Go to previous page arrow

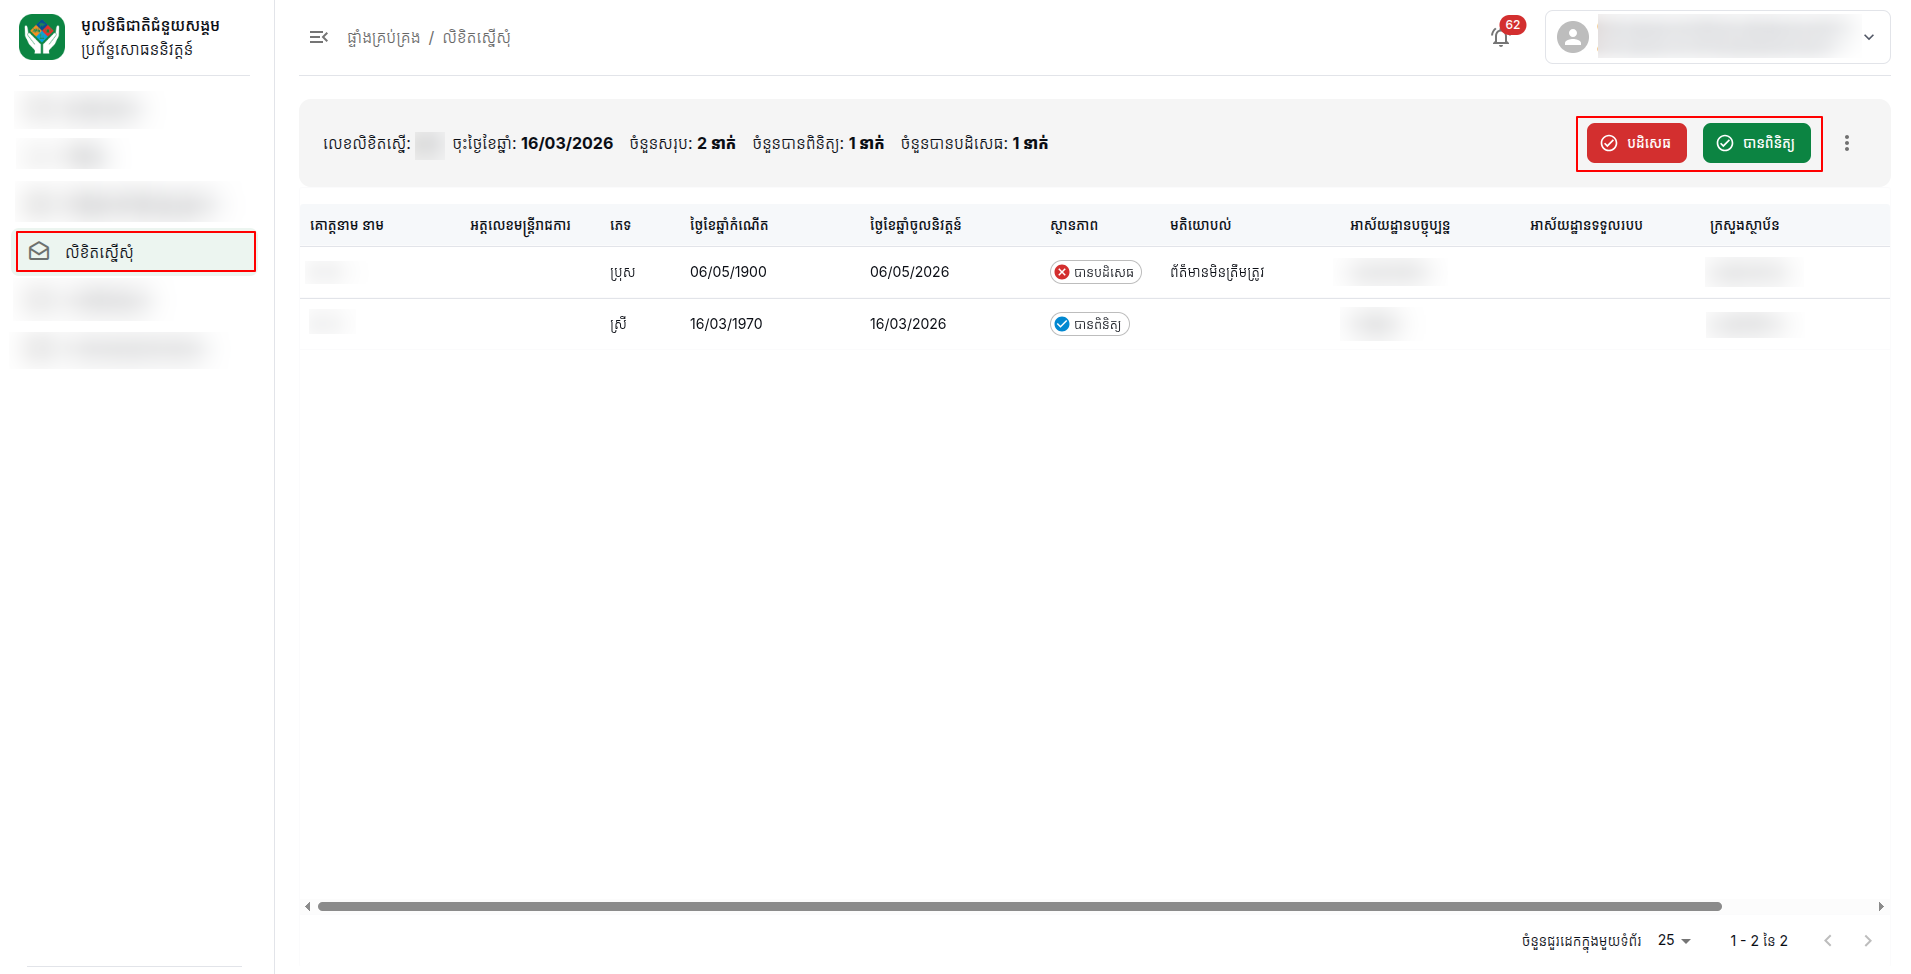pos(1828,940)
